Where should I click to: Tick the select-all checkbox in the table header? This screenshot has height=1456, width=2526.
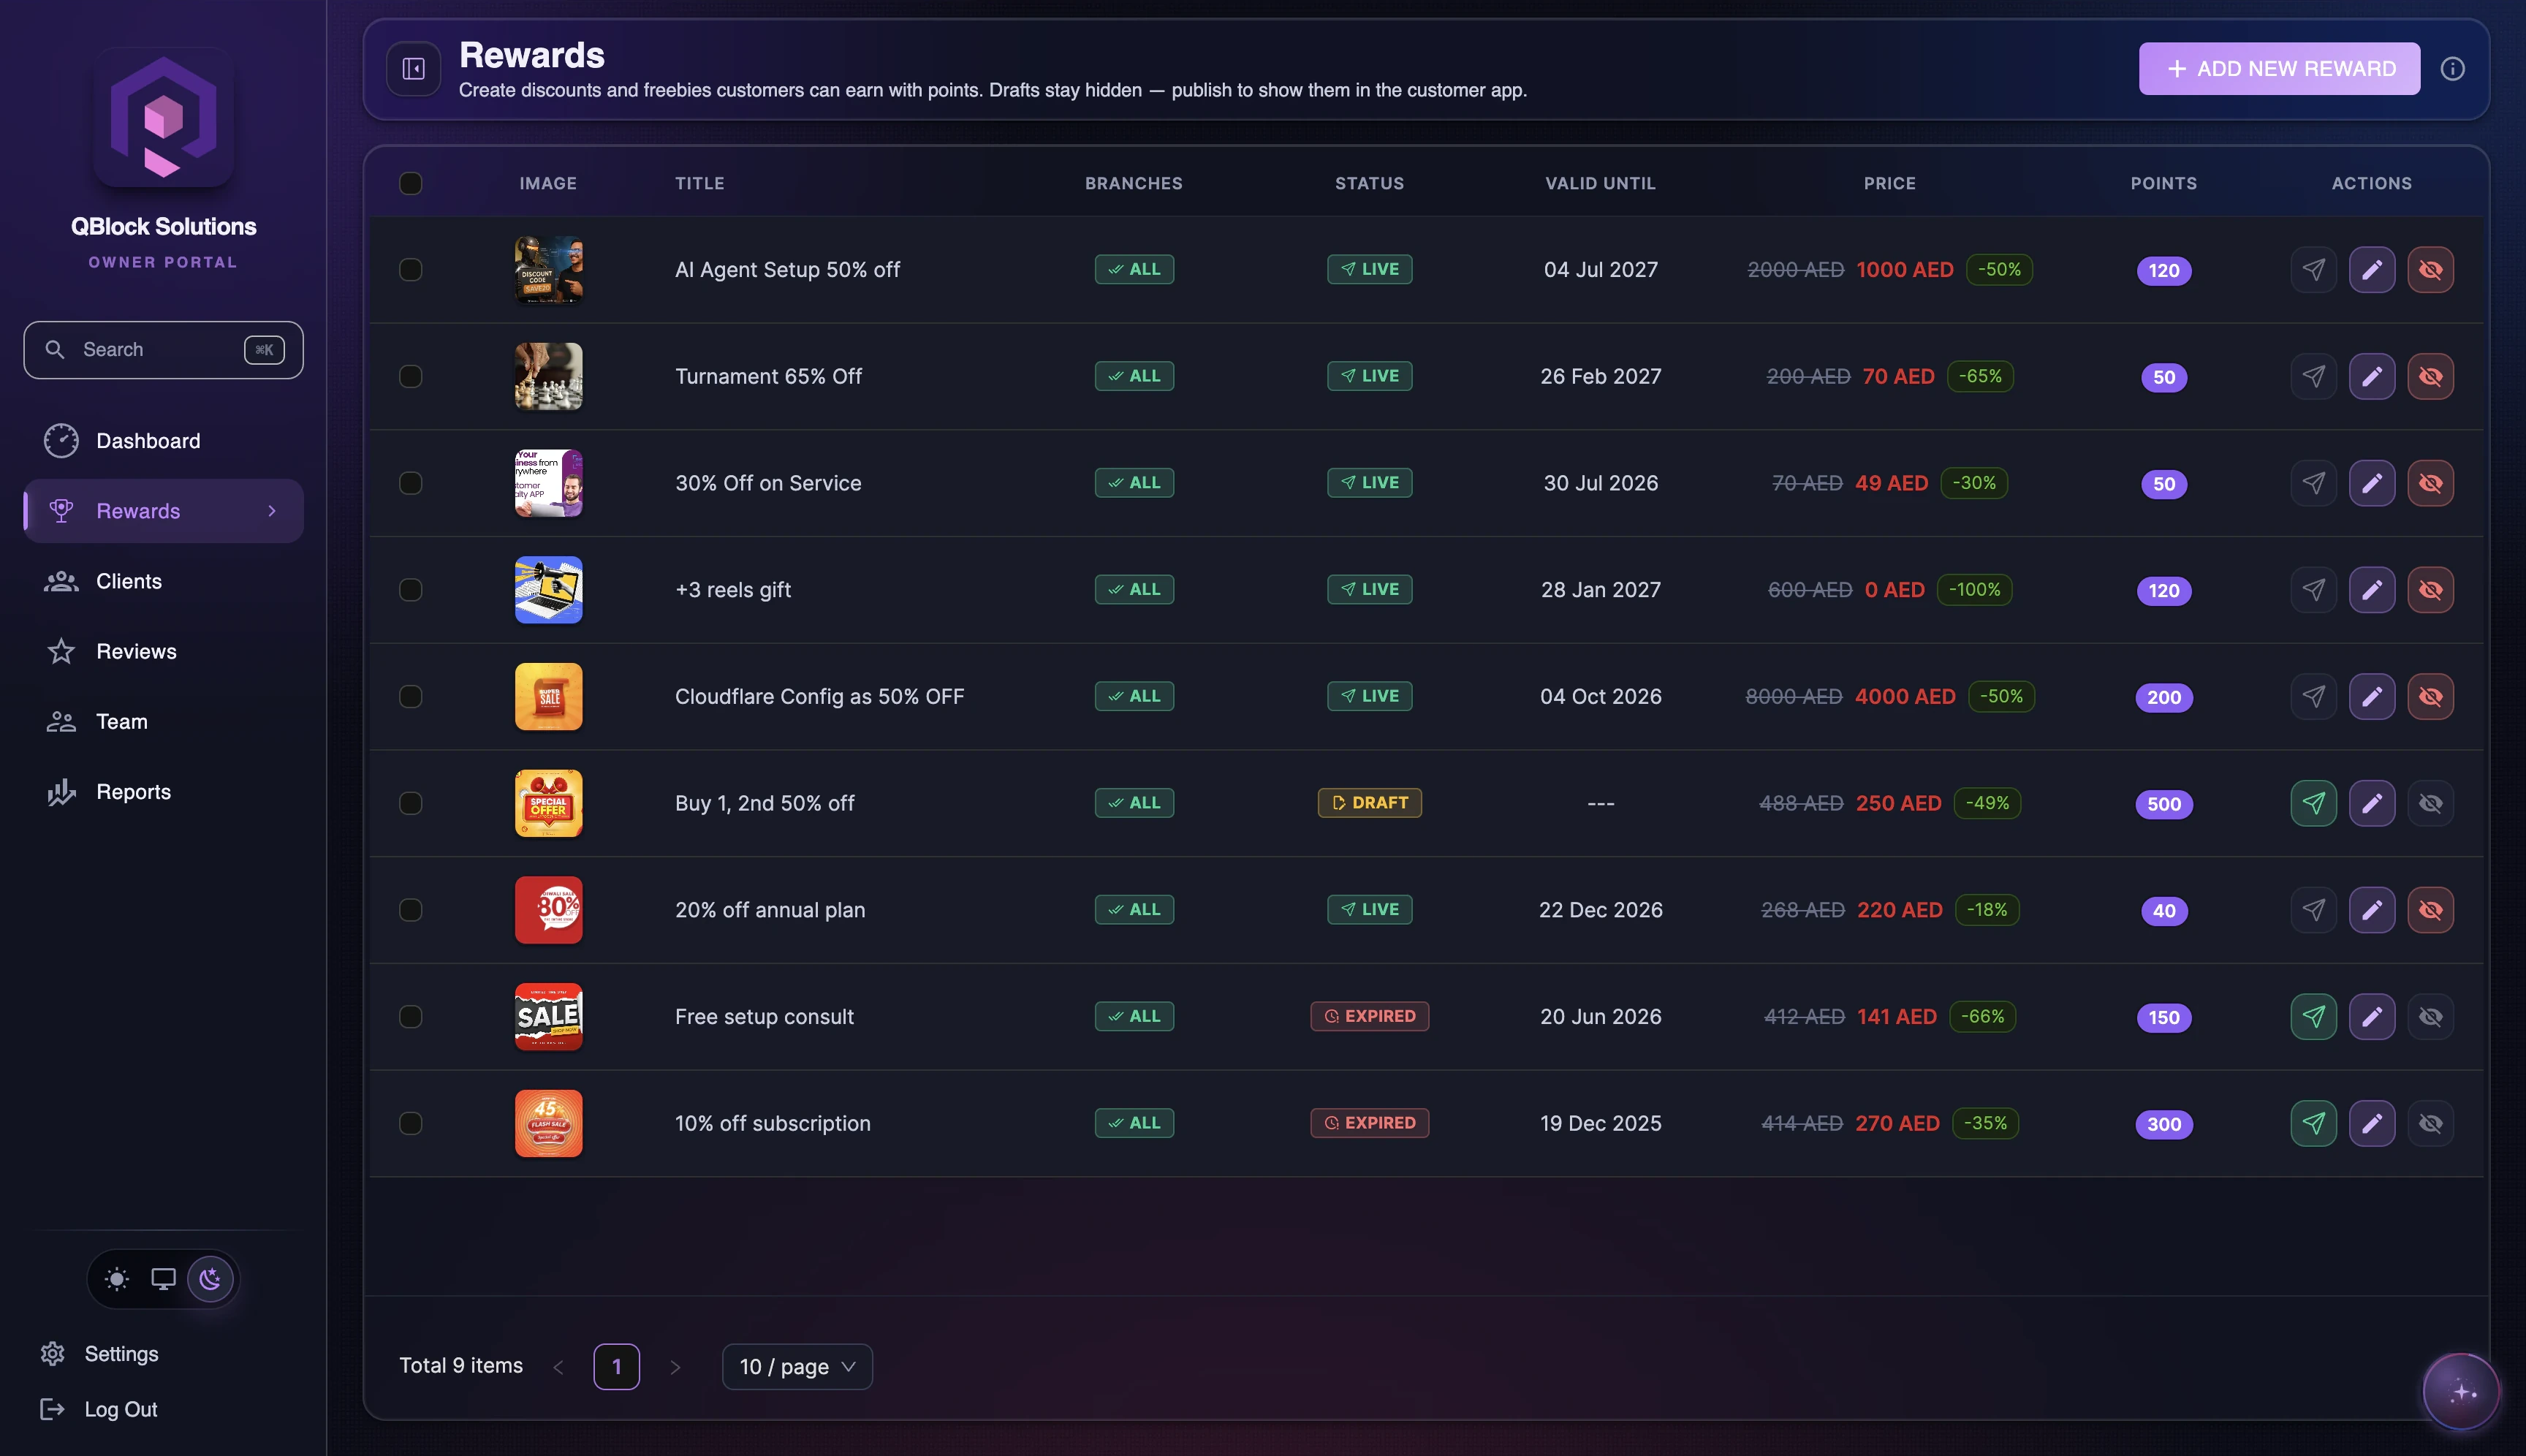coord(410,183)
